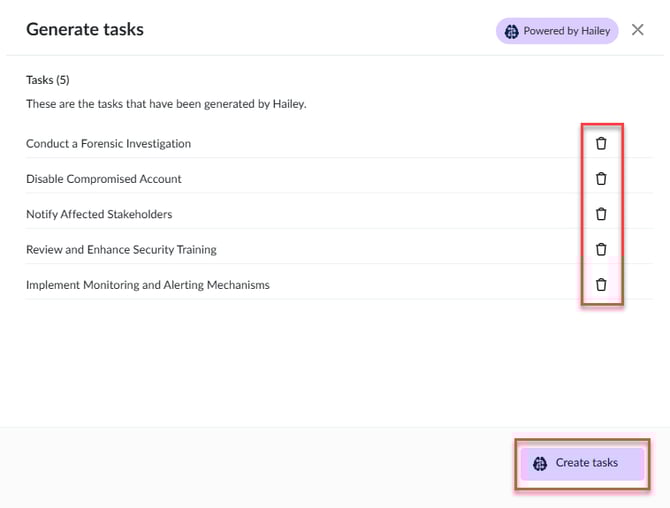The height and width of the screenshot is (508, 670).
Task: Click the Powered by Hailey badge text
Action: (566, 31)
